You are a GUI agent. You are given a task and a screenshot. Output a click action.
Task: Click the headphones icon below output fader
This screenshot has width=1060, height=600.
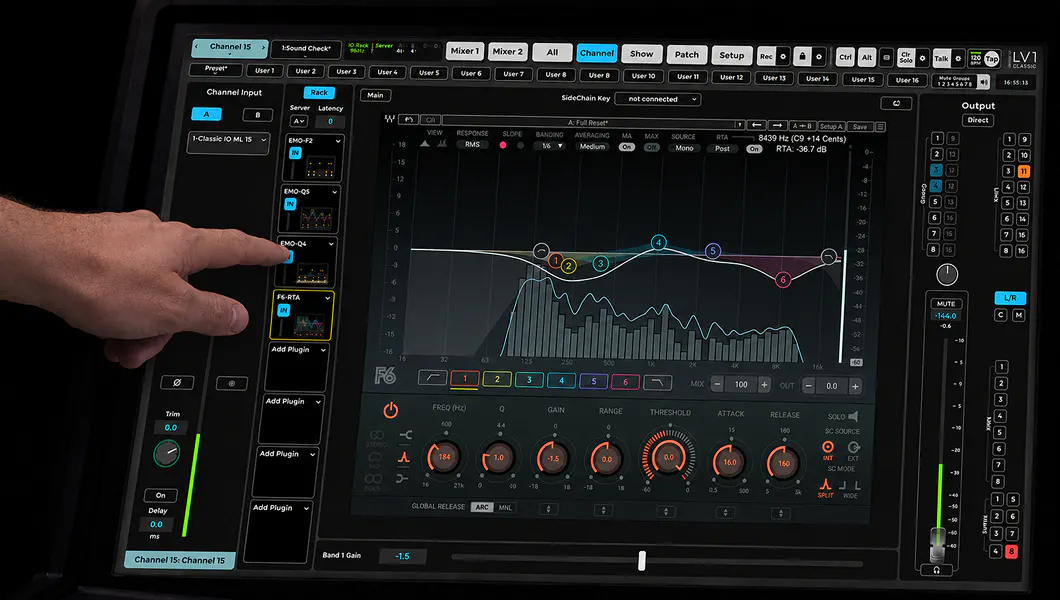(936, 570)
